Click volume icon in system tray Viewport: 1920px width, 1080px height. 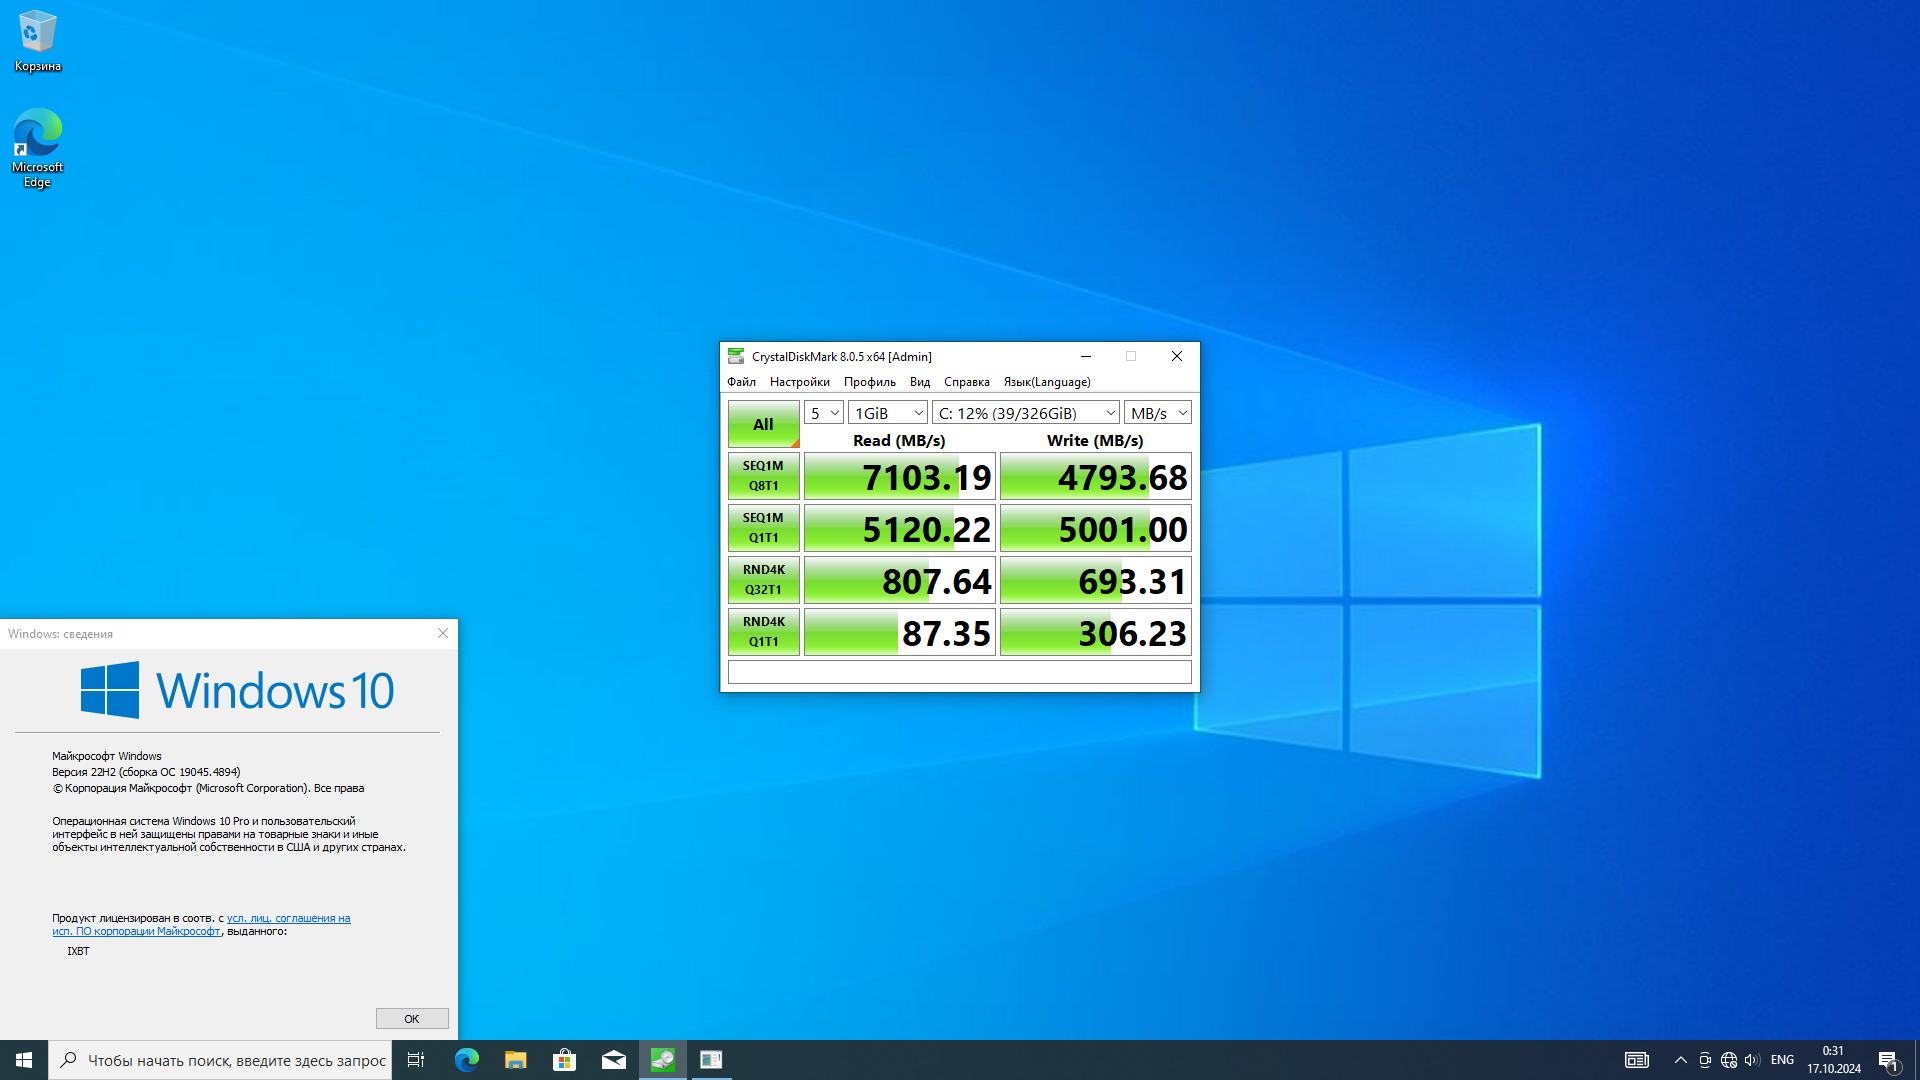pos(1751,1060)
